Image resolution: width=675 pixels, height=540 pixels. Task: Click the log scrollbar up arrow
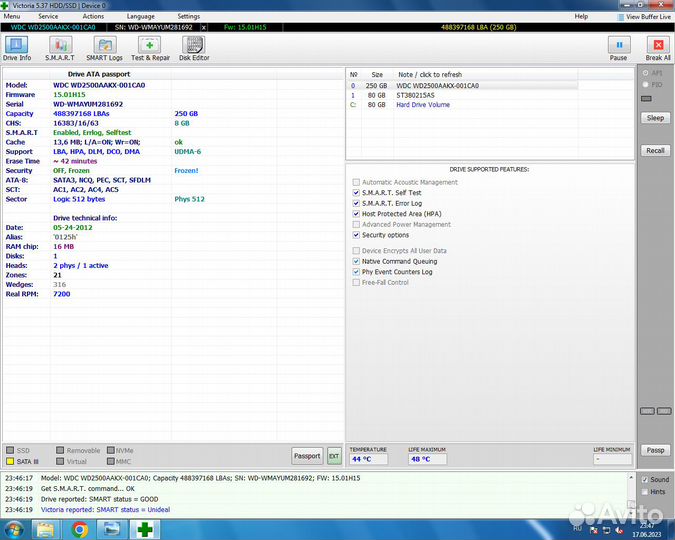(631, 478)
